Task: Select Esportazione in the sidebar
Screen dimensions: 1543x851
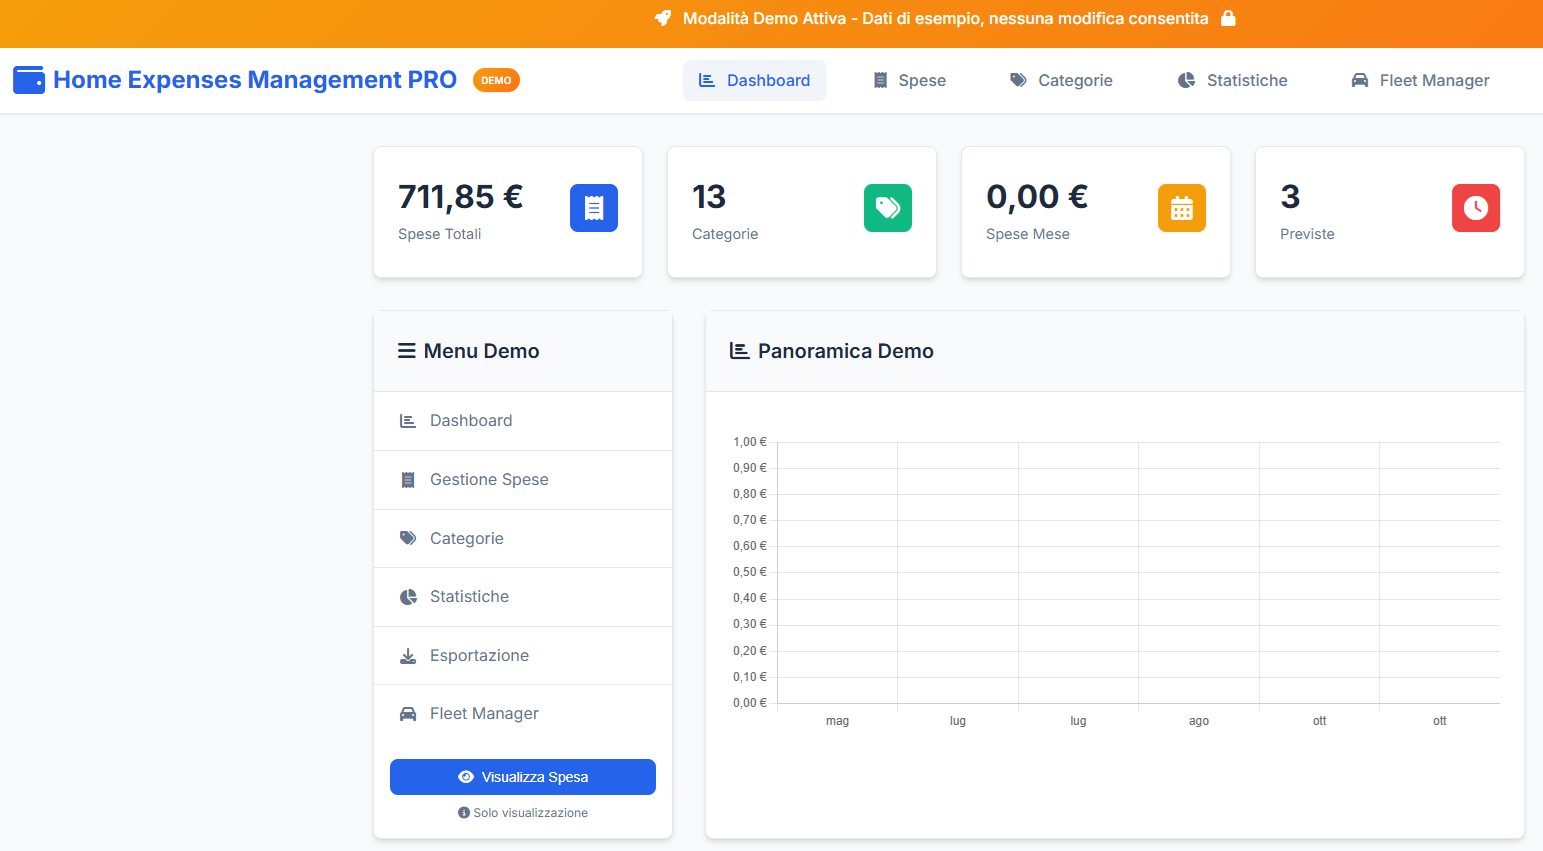Action: click(479, 655)
